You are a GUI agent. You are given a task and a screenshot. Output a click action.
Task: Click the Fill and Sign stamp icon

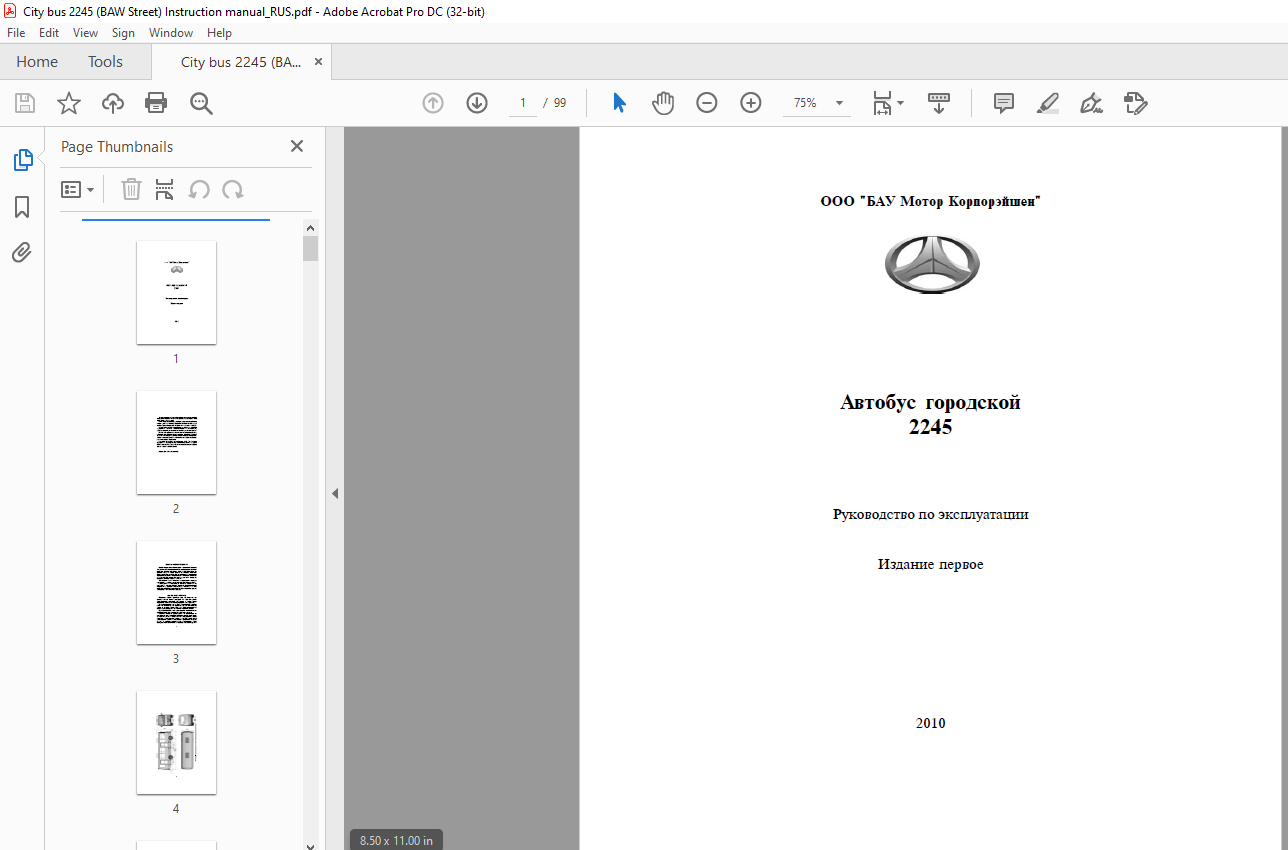1135,103
